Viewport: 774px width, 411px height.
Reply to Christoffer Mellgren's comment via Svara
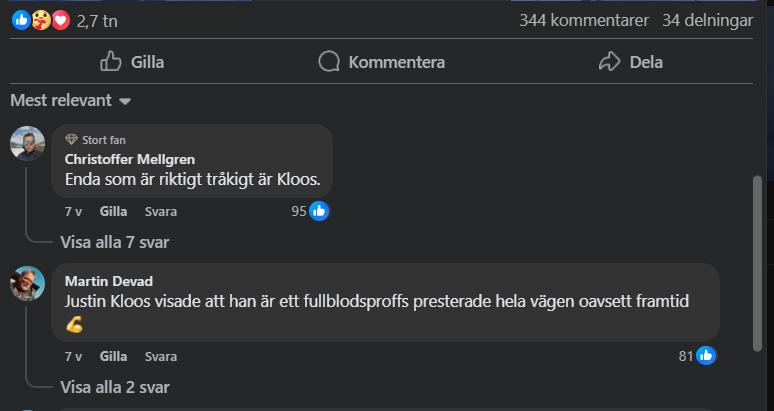161,211
